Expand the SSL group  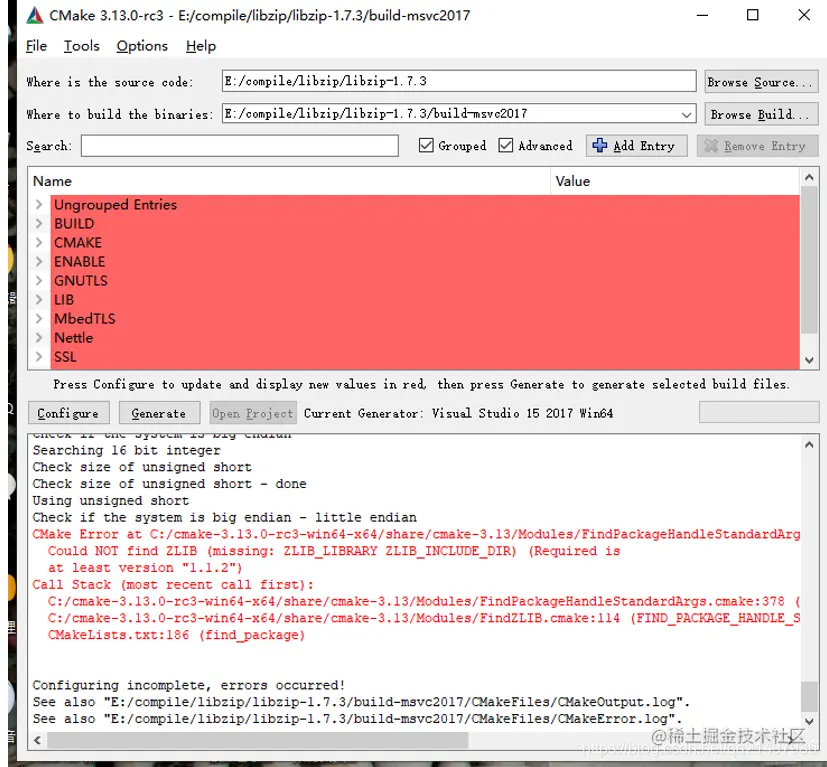(x=39, y=357)
